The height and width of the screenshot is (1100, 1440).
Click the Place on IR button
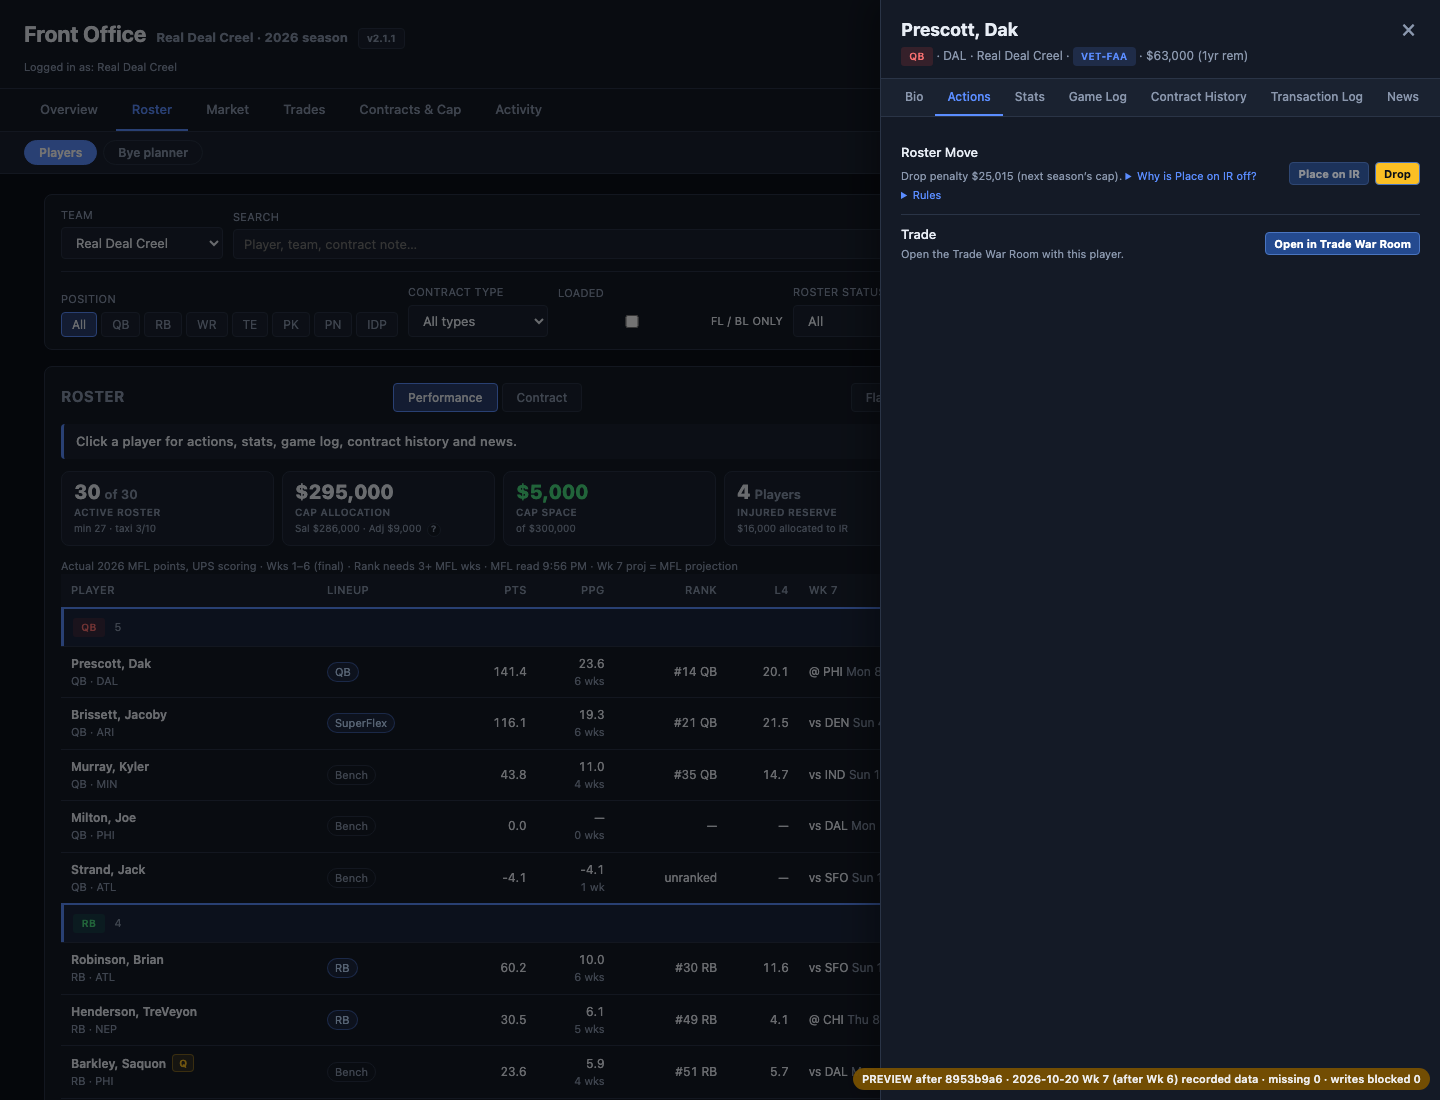[x=1329, y=174]
